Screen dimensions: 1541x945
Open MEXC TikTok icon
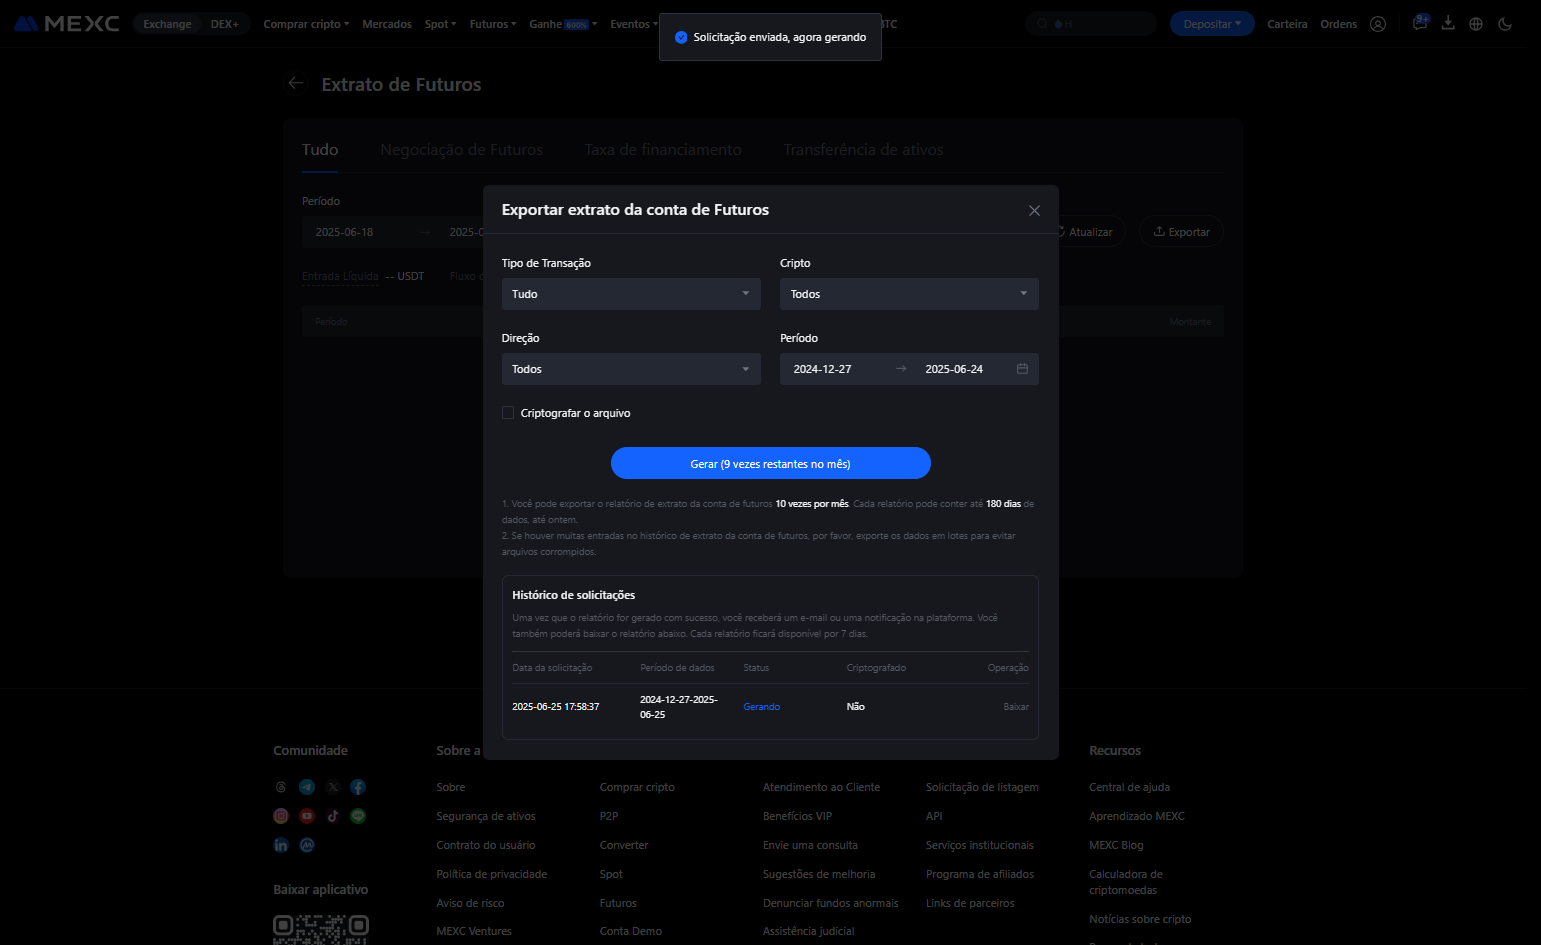click(333, 816)
